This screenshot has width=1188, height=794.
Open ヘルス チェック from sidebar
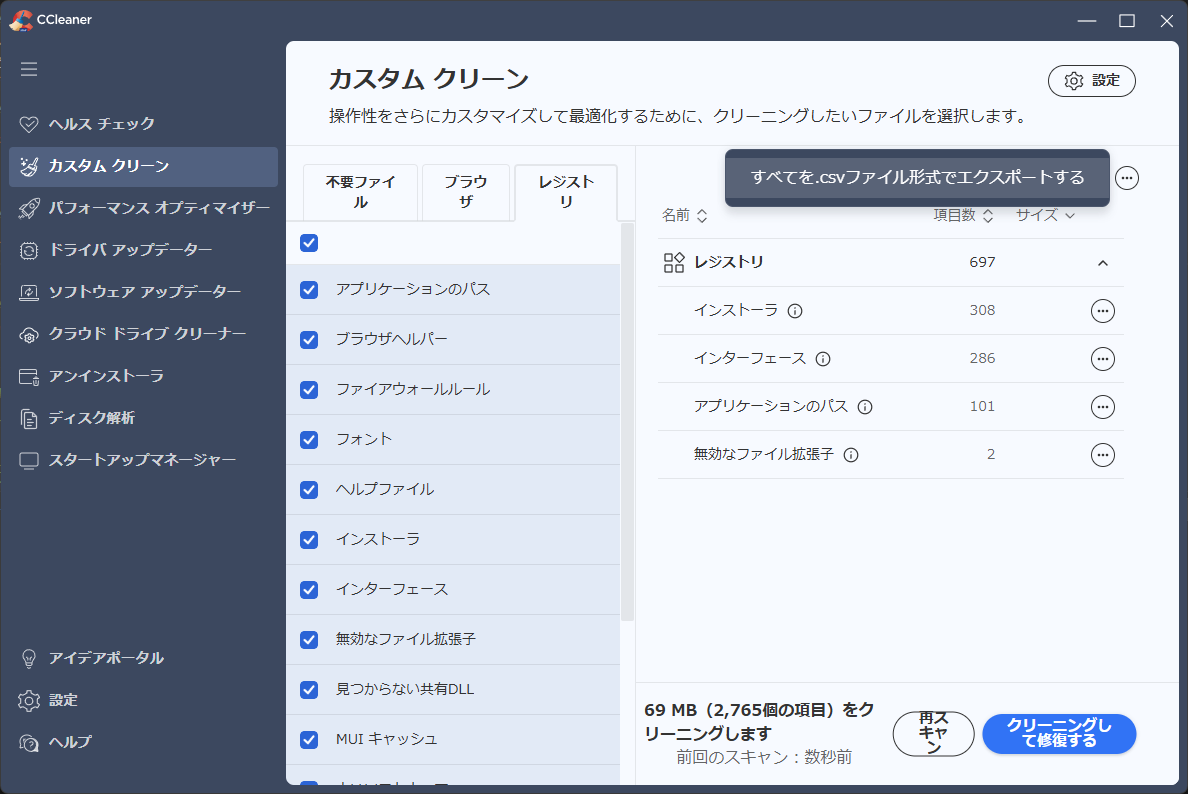143,124
